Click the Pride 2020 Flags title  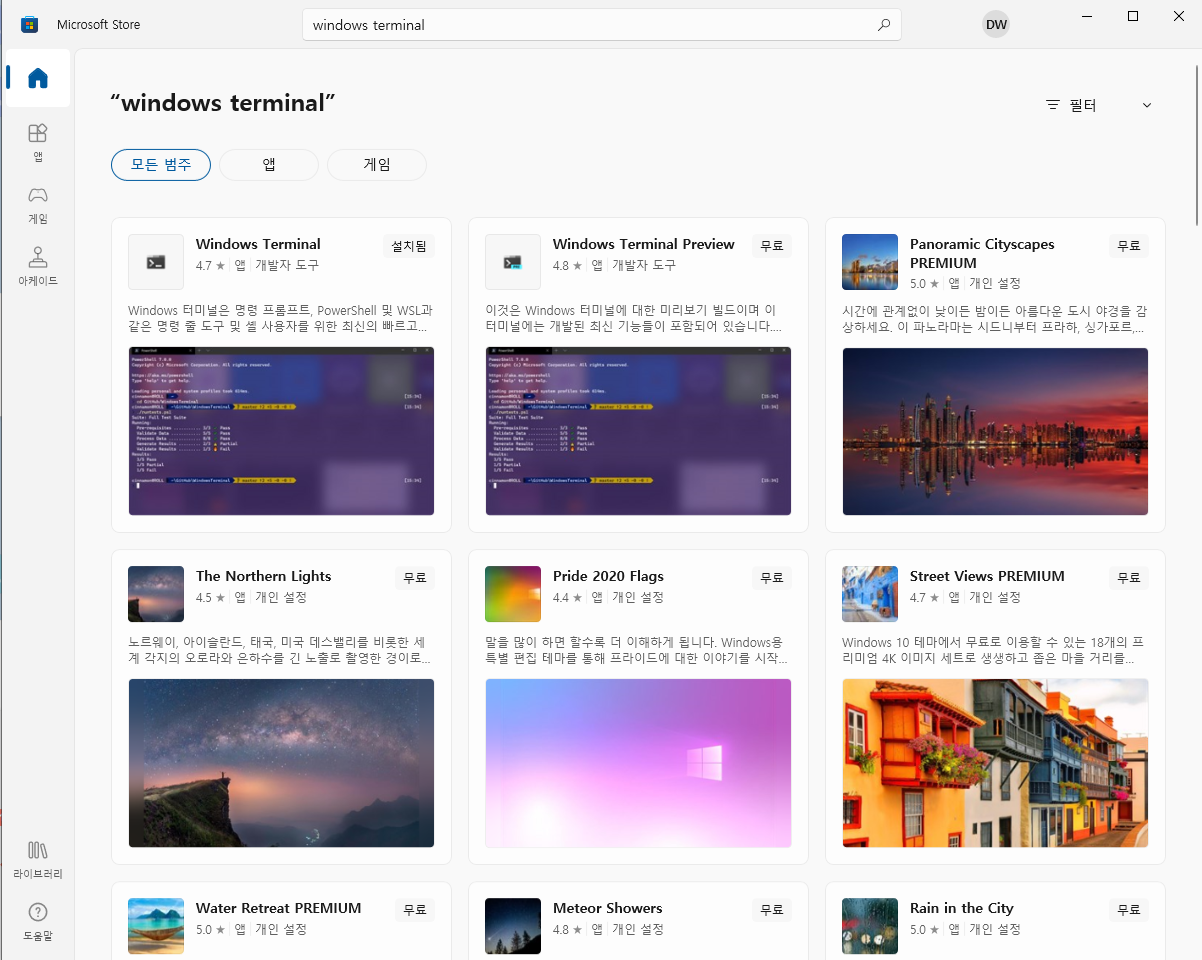[608, 576]
